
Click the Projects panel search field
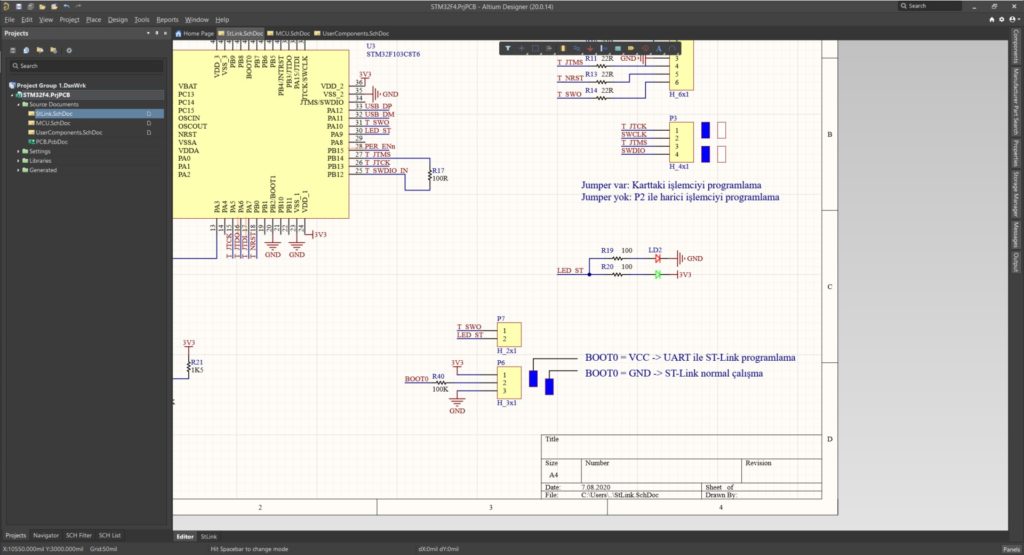pyautogui.click(x=86, y=66)
